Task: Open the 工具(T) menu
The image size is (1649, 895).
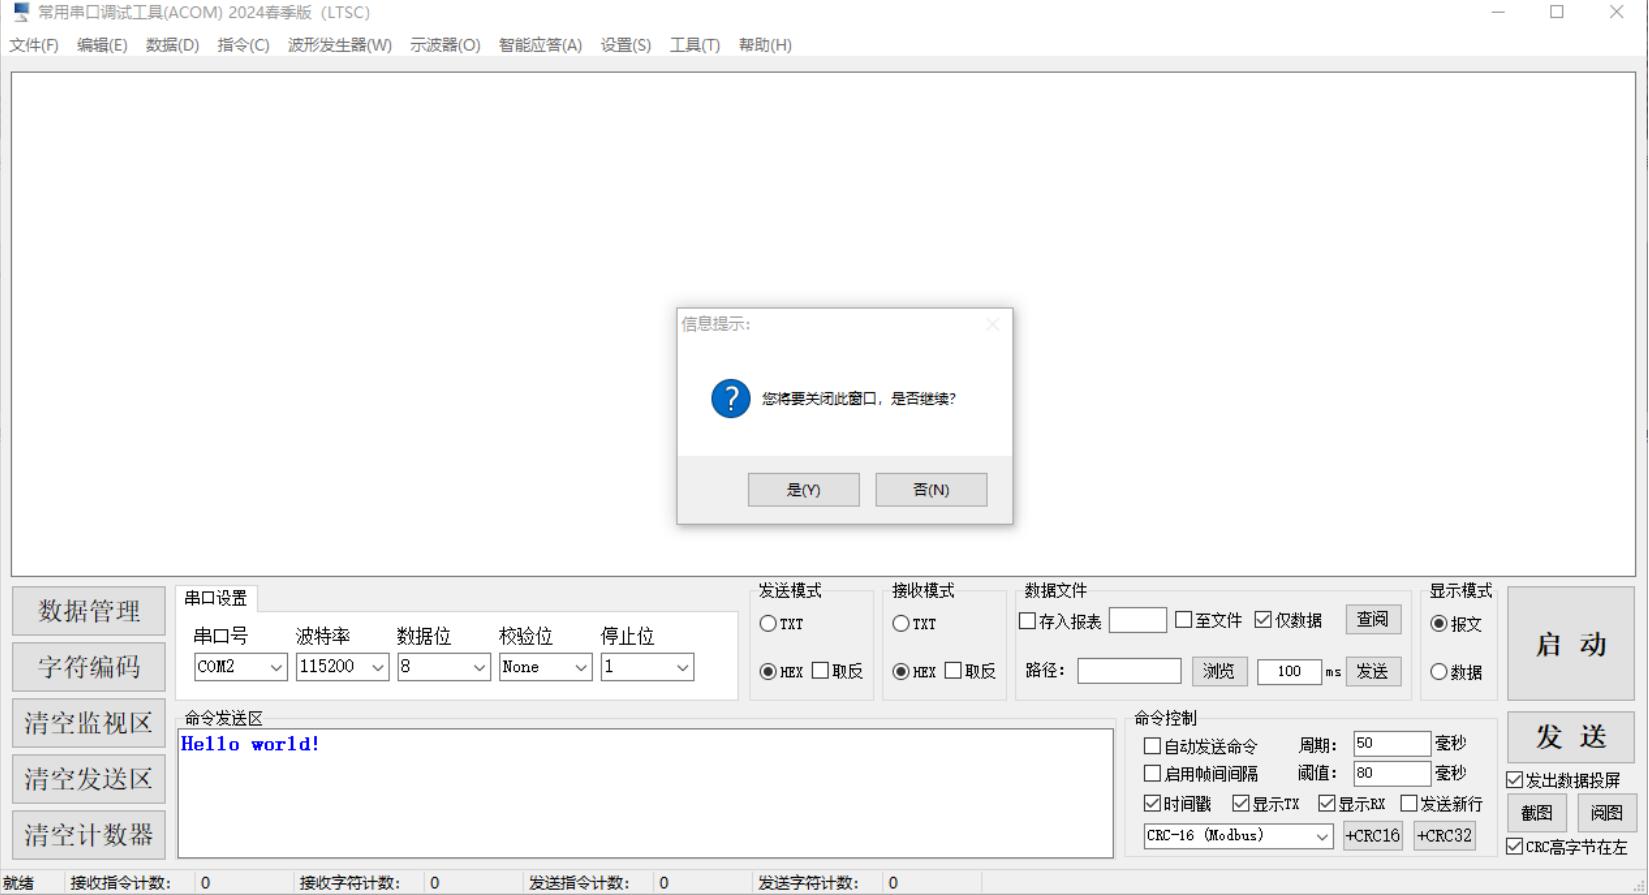Action: 694,45
